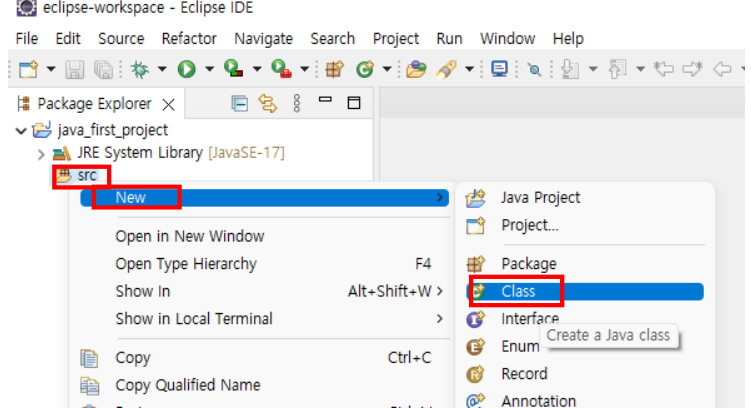Click Collapse All in Package Explorer
The width and height of the screenshot is (751, 408).
[239, 103]
